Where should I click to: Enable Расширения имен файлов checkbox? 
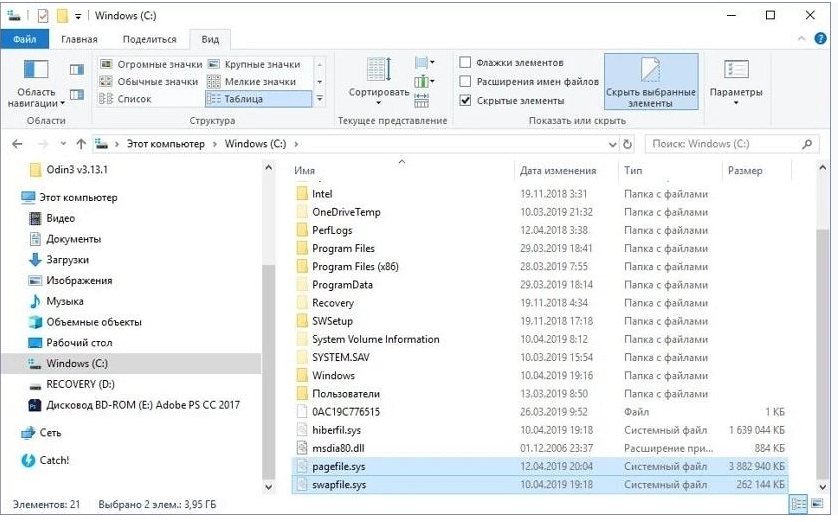coord(465,82)
